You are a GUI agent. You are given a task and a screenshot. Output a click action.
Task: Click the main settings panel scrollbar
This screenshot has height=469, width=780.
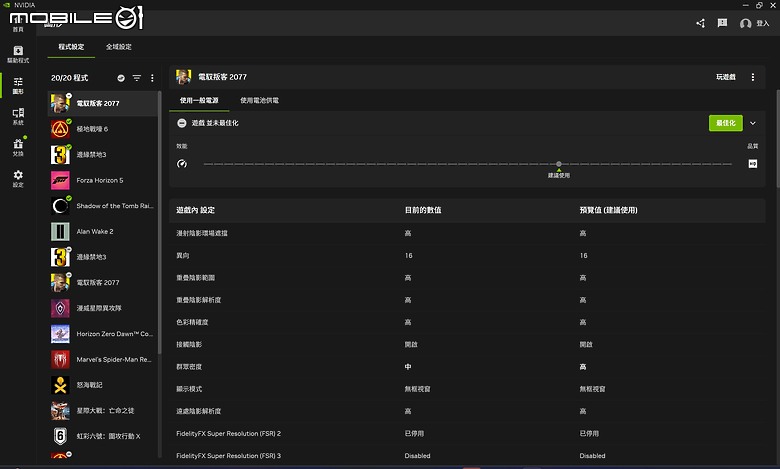click(x=778, y=138)
